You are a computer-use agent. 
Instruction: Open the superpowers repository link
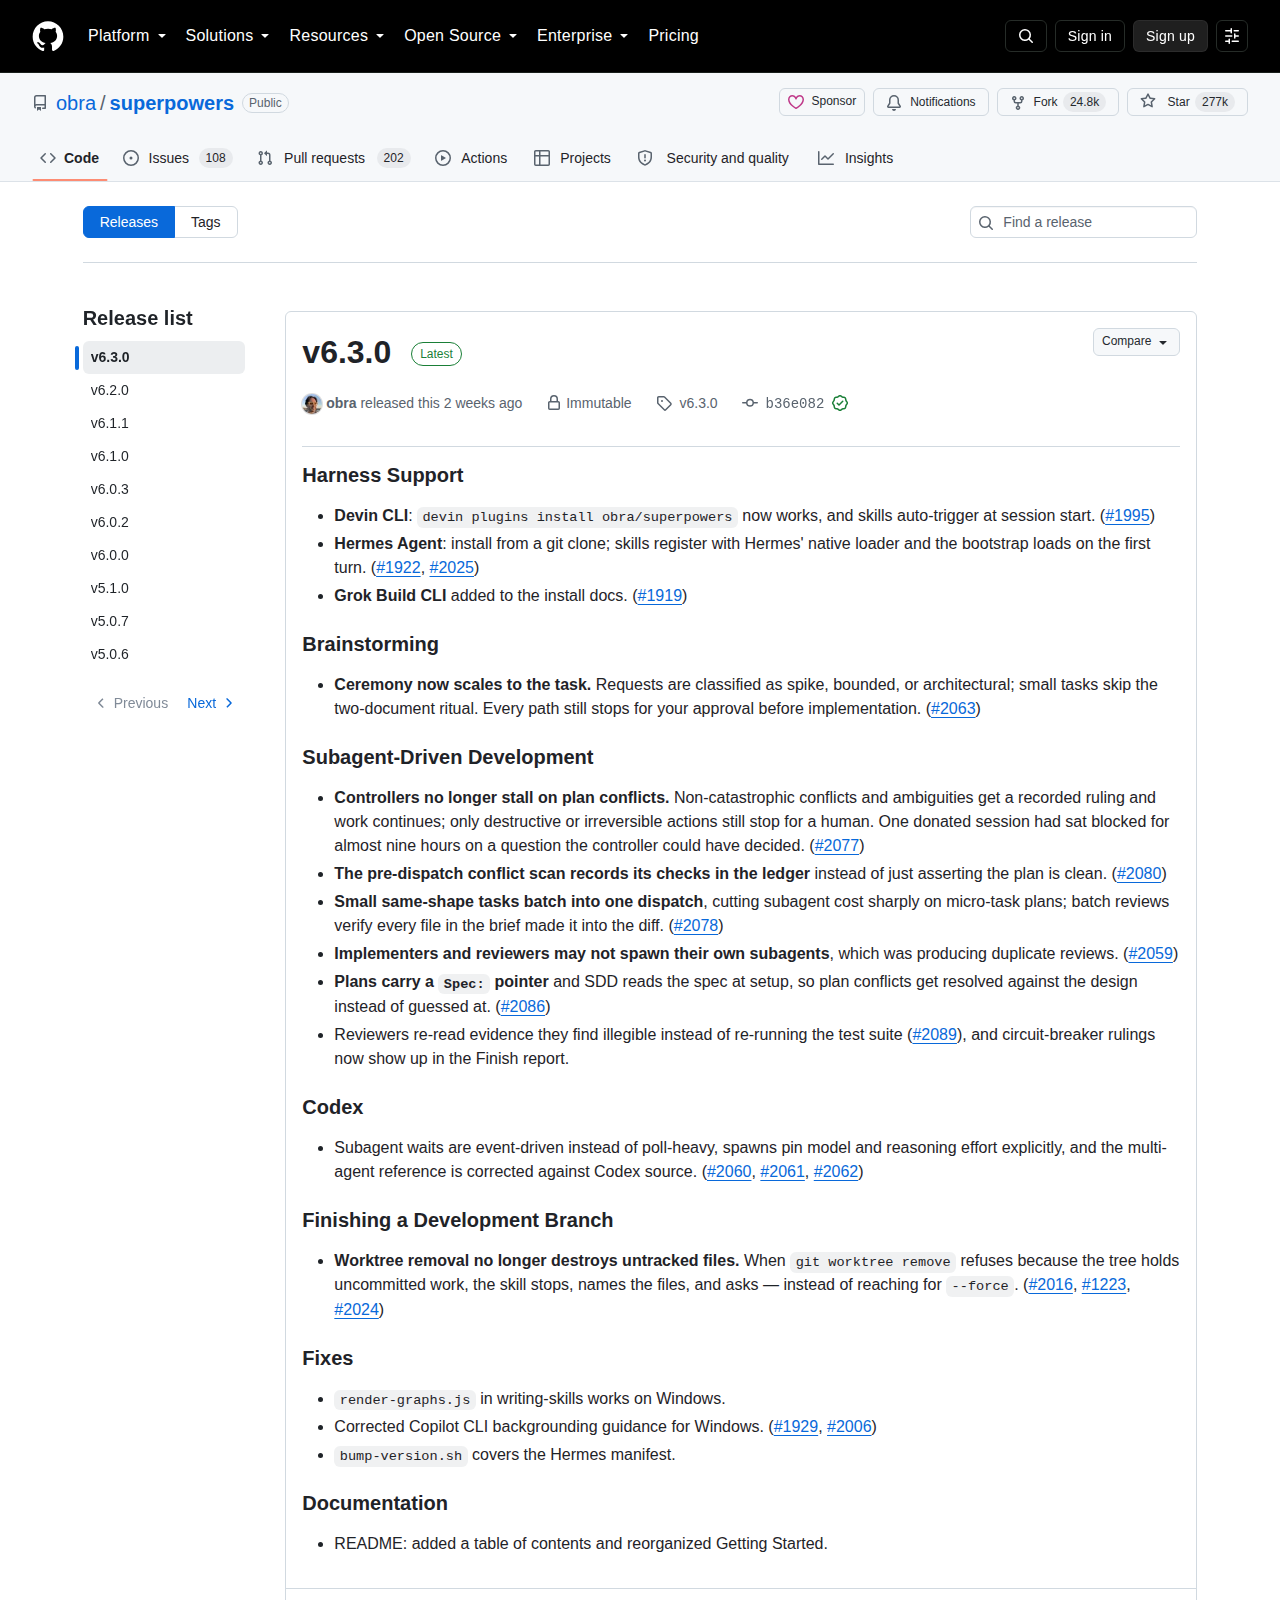point(172,103)
